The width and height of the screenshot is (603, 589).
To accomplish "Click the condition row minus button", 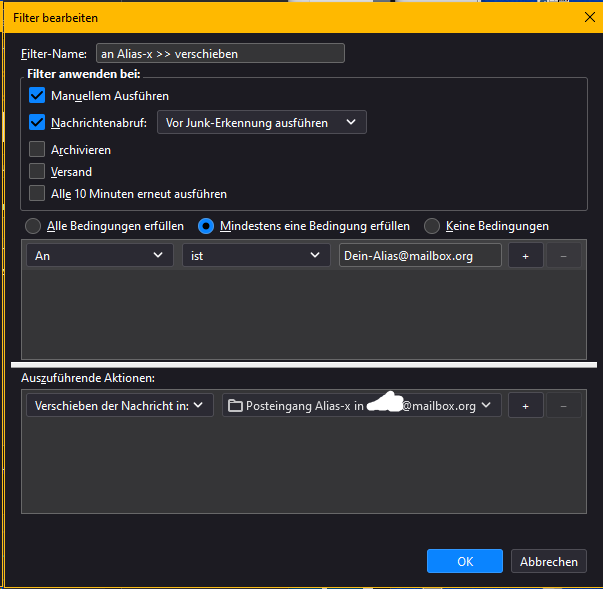I will (563, 255).
